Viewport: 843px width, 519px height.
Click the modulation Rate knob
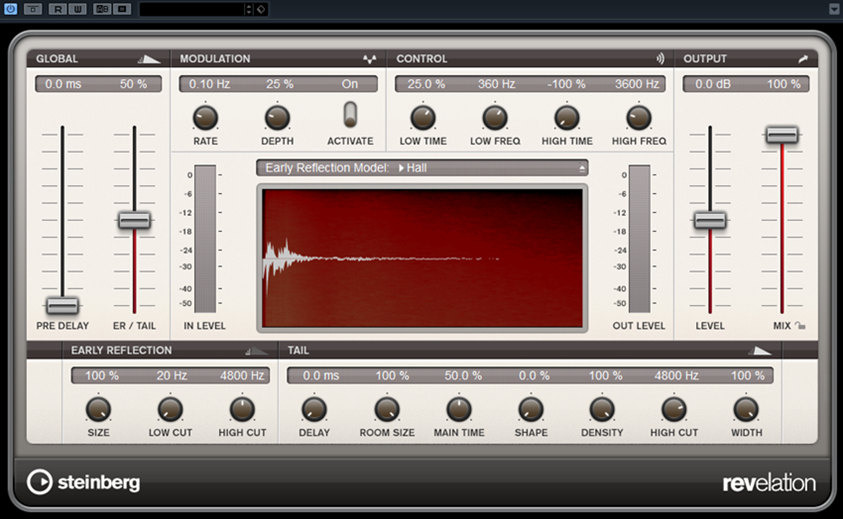205,118
